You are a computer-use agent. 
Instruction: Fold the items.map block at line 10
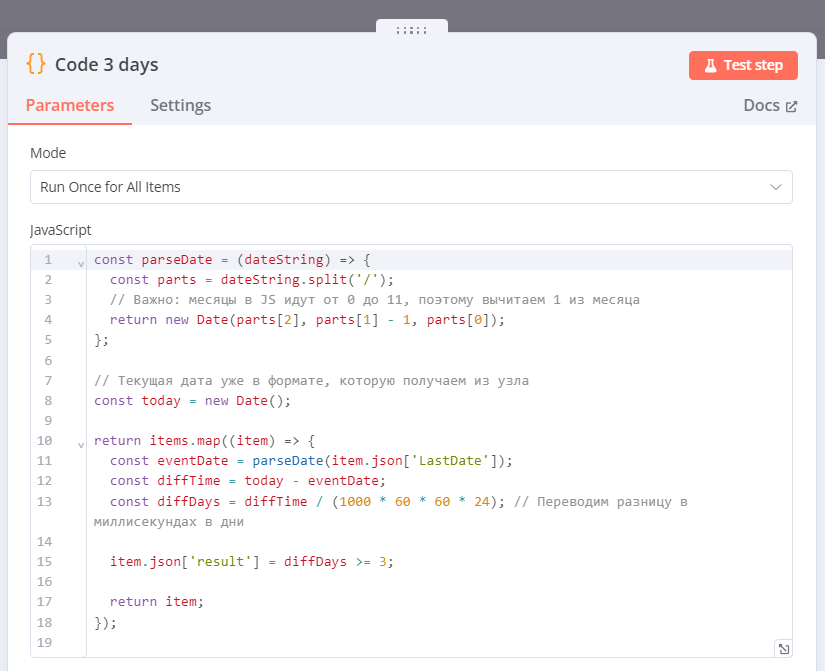pos(80,443)
